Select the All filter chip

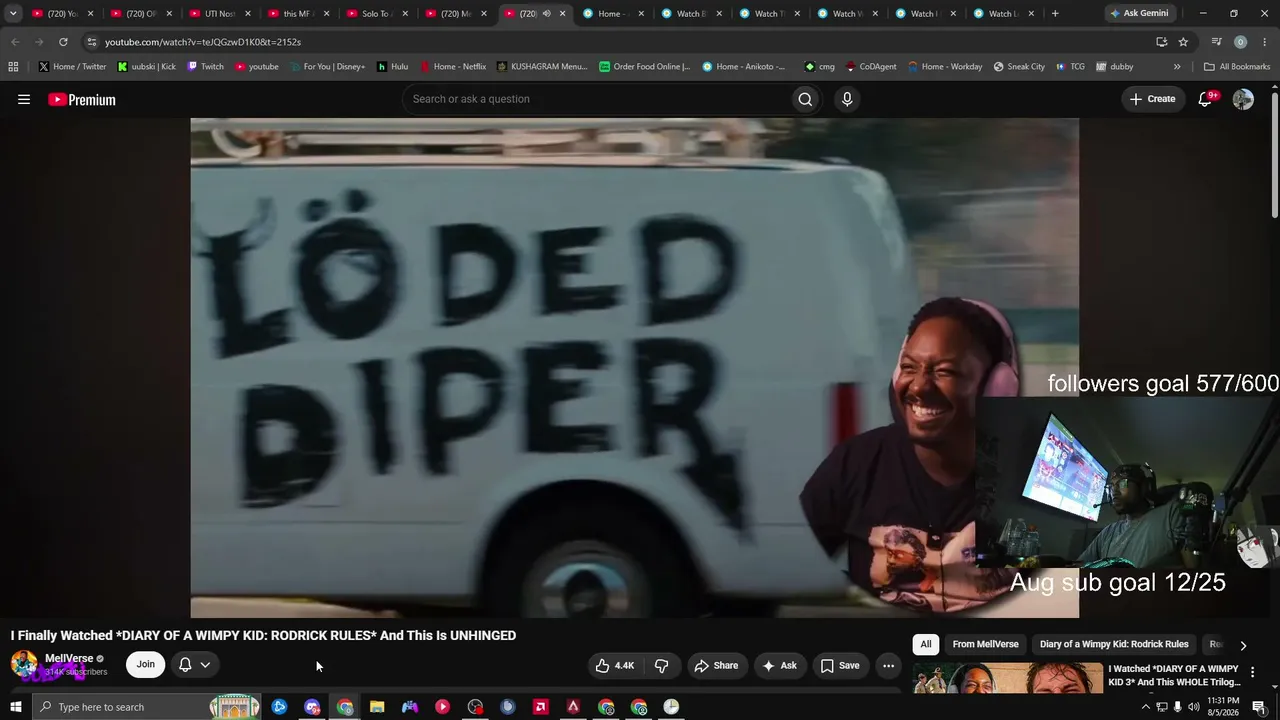(926, 644)
